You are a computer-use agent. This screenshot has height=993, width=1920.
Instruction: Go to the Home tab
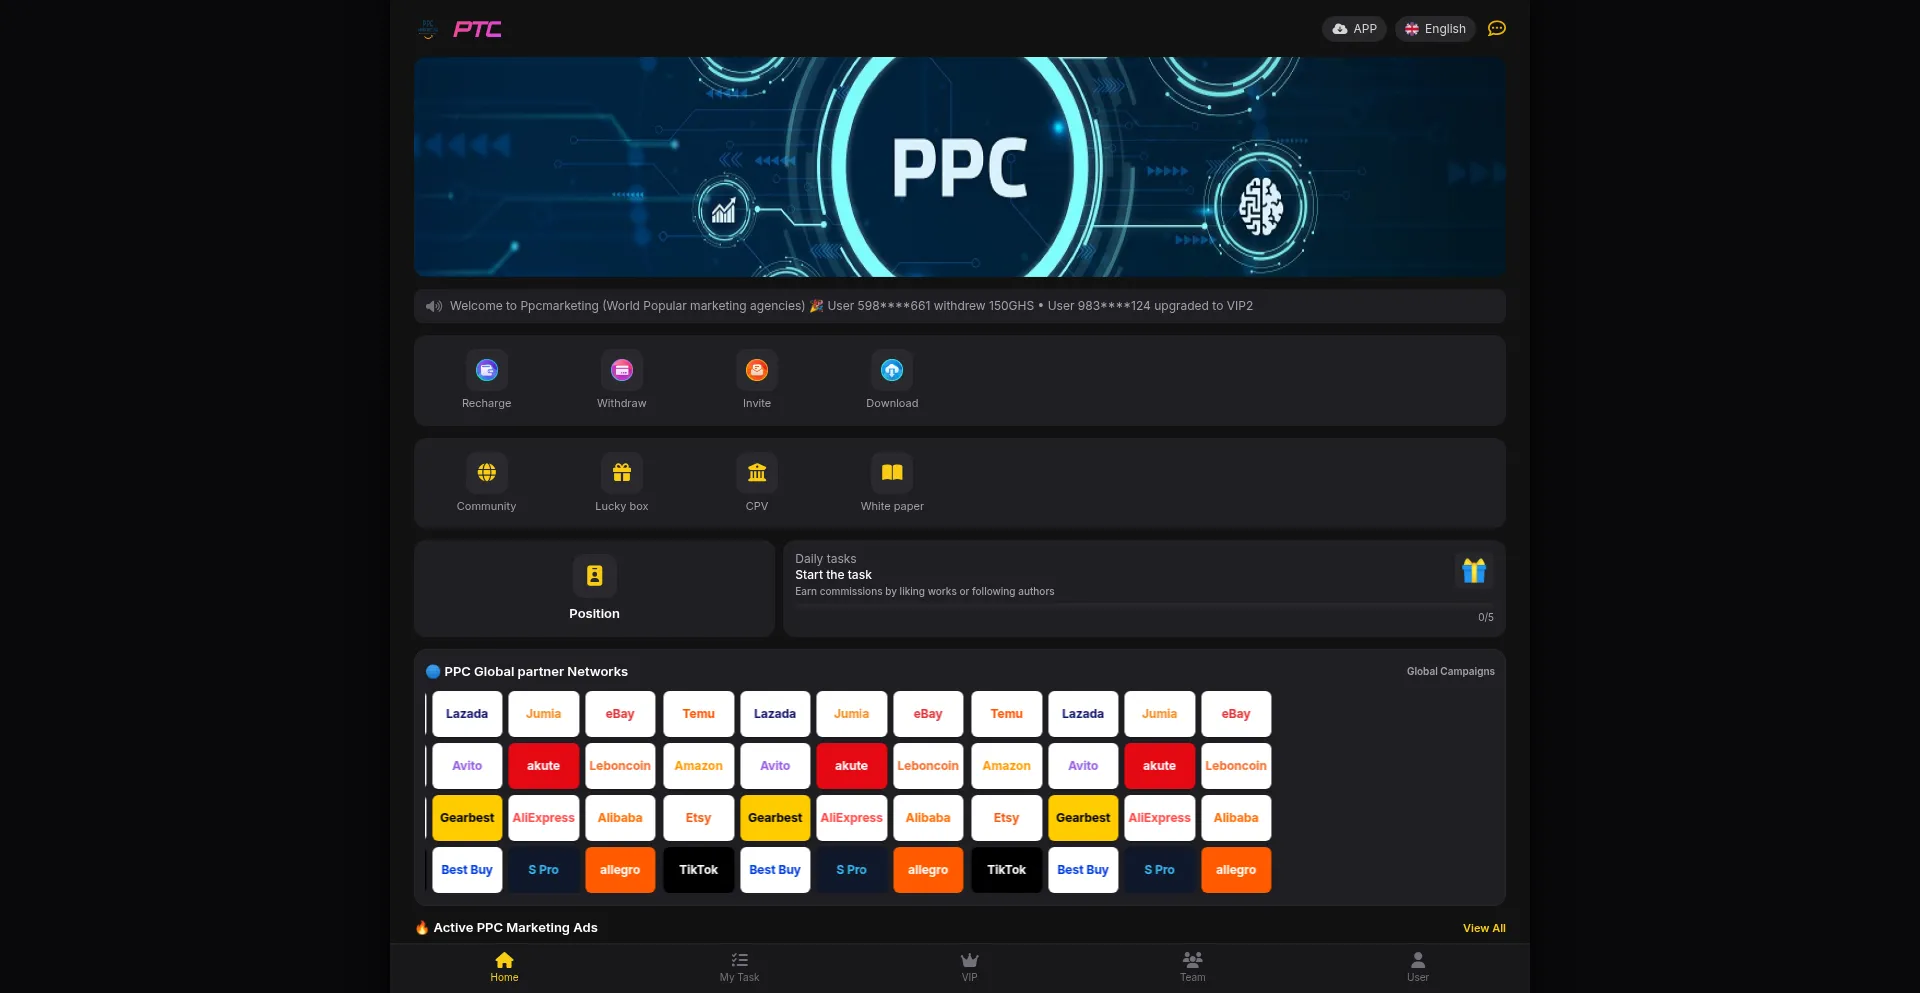pyautogui.click(x=504, y=967)
